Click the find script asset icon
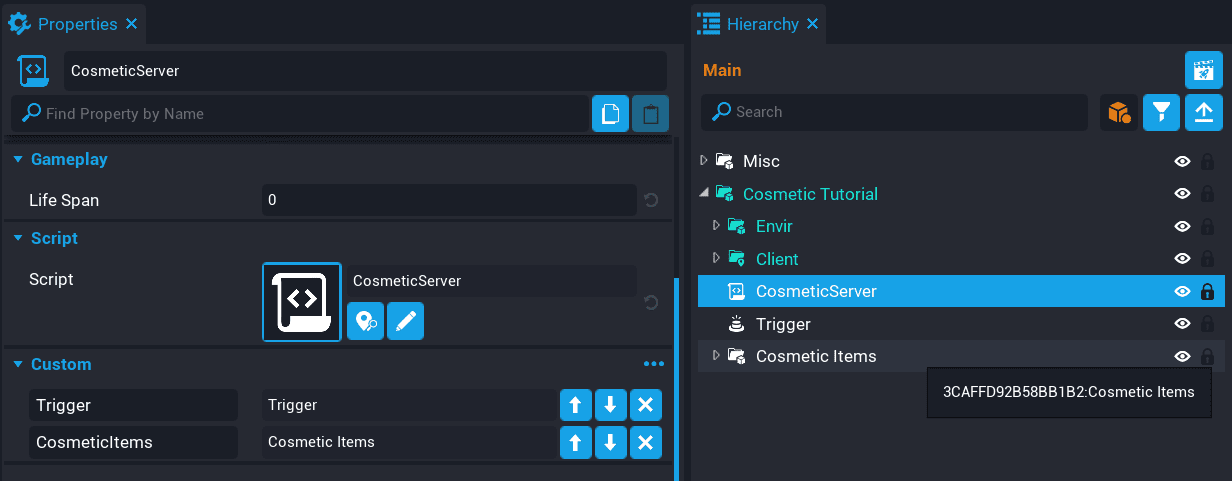The height and width of the screenshot is (481, 1232). pyautogui.click(x=366, y=322)
